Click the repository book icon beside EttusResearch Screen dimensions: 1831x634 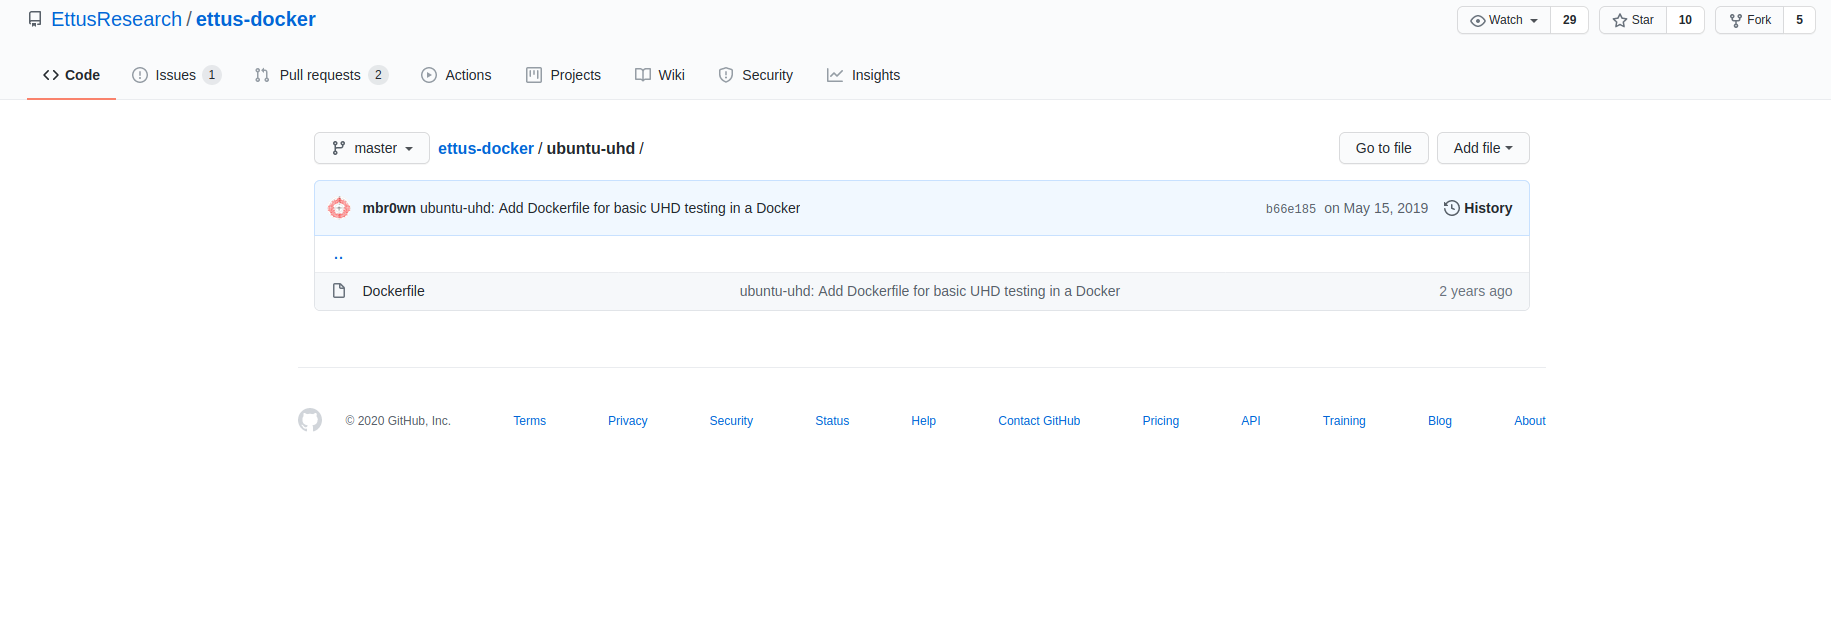(x=35, y=19)
